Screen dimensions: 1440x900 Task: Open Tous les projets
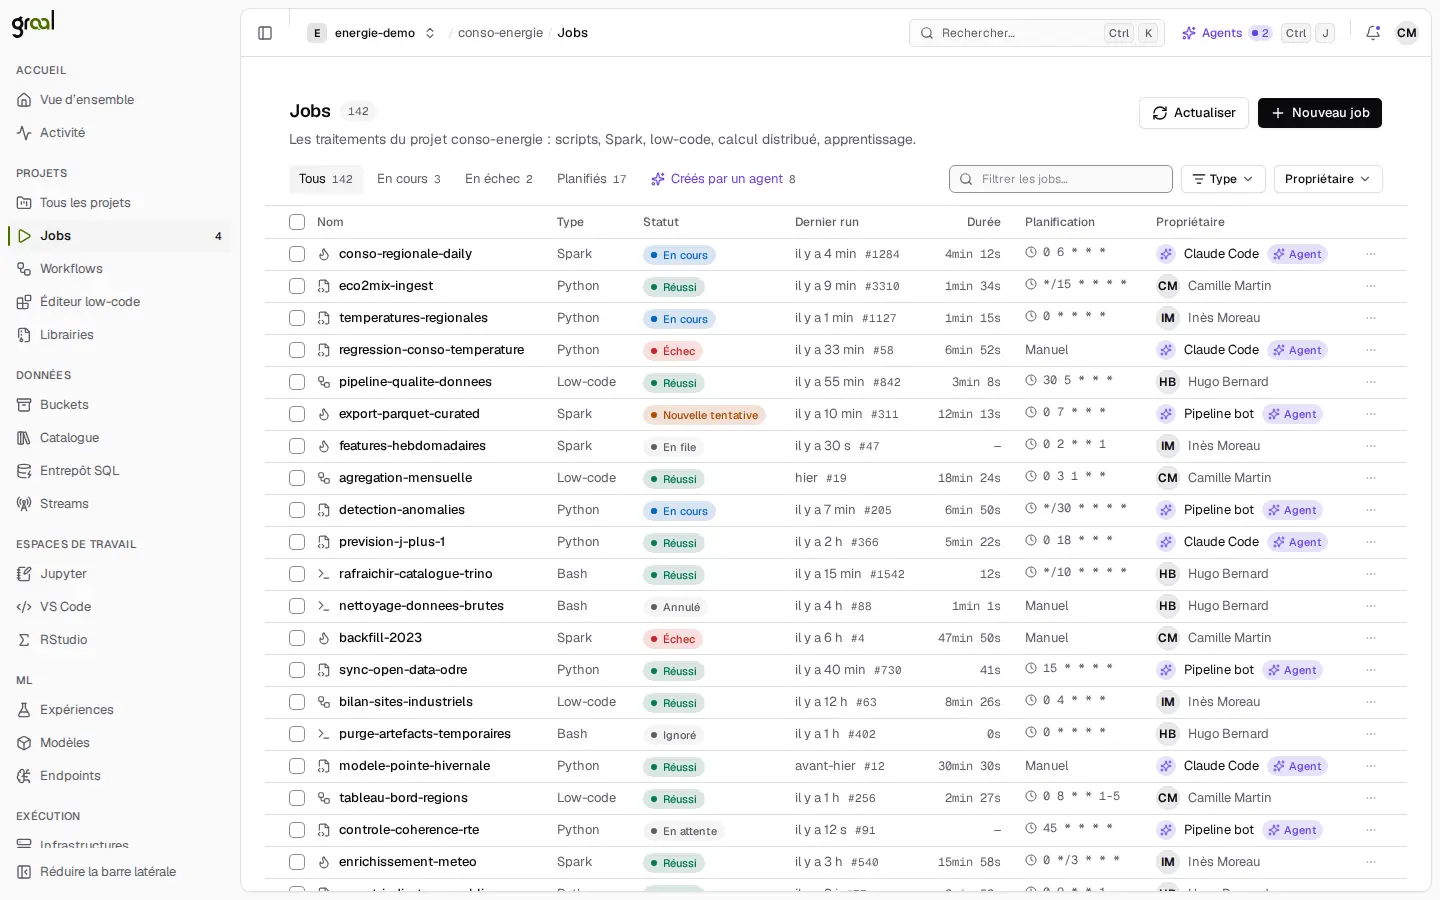coord(120,203)
